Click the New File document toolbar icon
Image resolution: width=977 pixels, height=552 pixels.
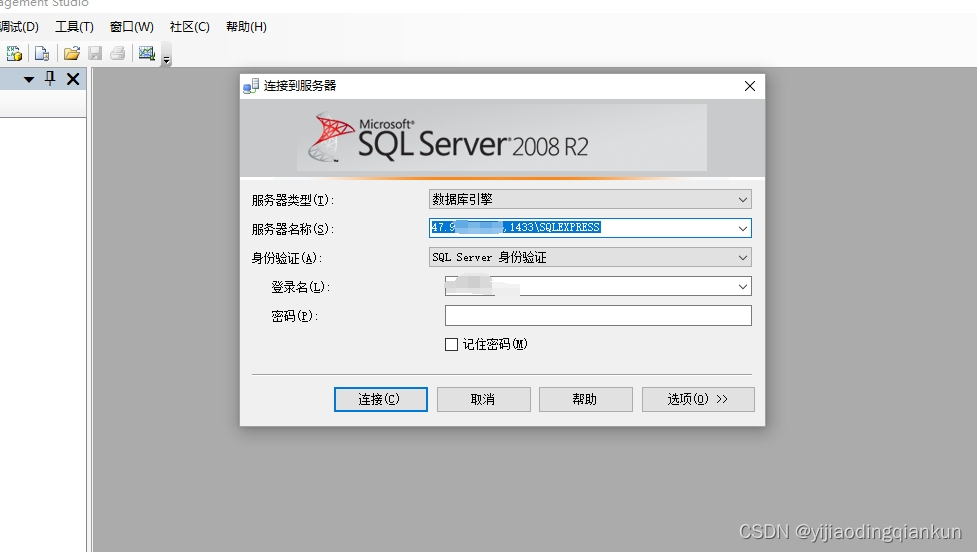tap(42, 54)
